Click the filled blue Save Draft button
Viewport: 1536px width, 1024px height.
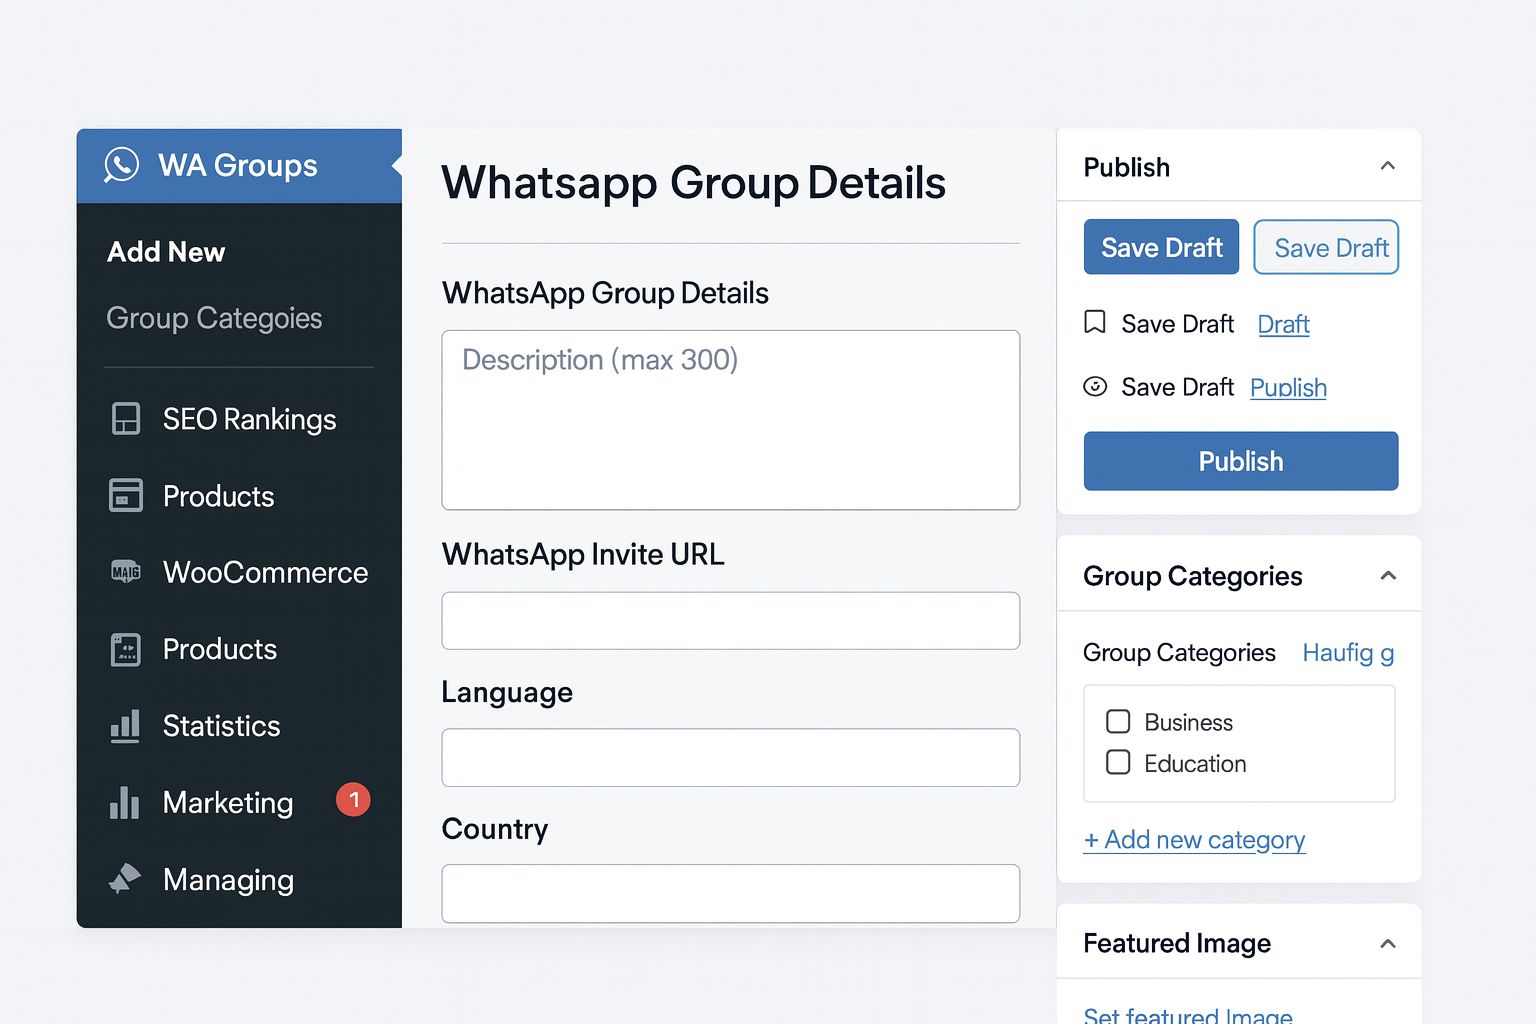pos(1161,247)
